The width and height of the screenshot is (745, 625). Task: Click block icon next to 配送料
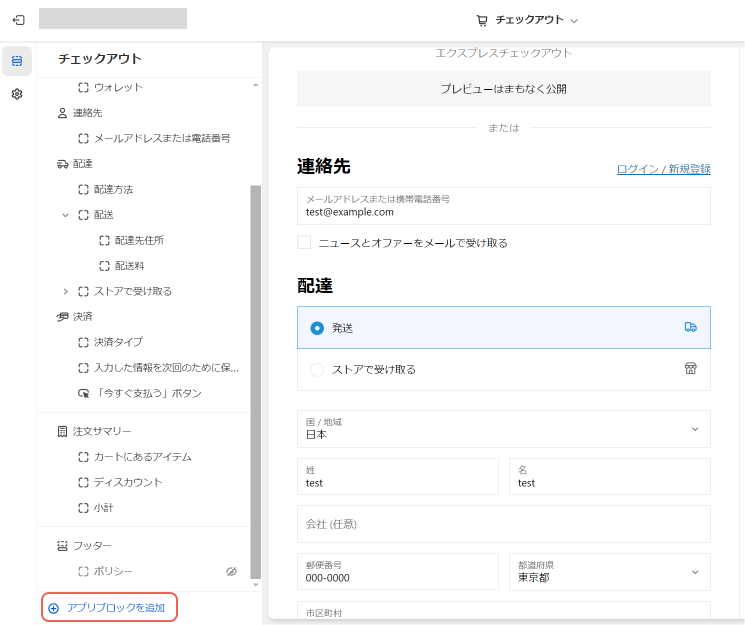pyautogui.click(x=105, y=266)
